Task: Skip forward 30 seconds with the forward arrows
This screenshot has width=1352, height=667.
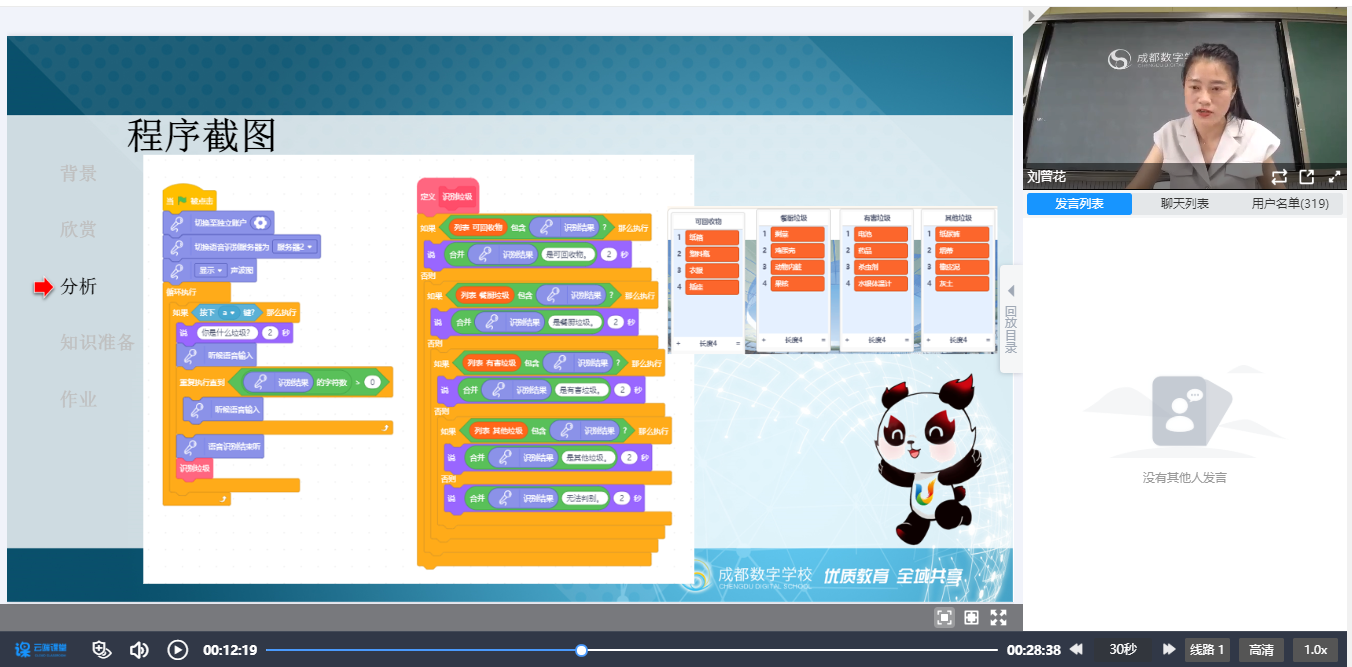Action: (x=1168, y=650)
